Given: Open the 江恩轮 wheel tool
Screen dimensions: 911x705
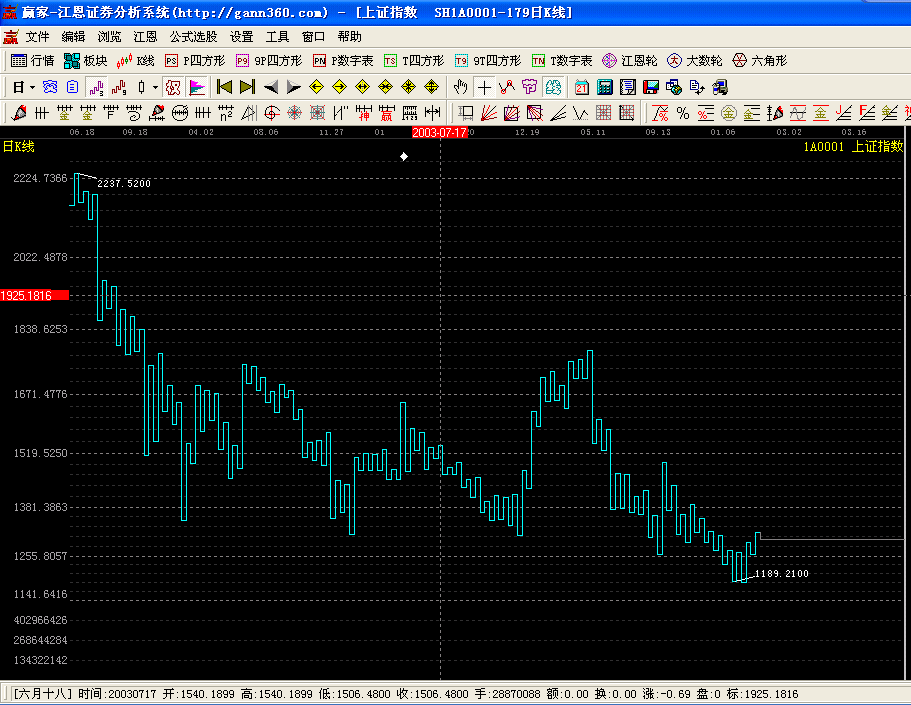Looking at the screenshot, I should tap(630, 61).
